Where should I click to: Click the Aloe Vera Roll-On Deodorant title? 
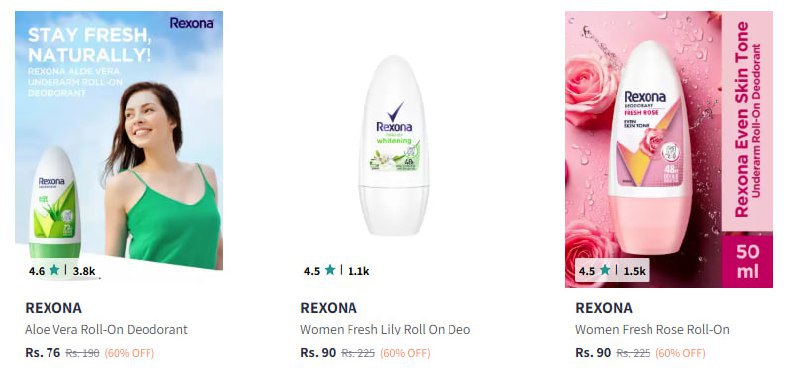107,329
